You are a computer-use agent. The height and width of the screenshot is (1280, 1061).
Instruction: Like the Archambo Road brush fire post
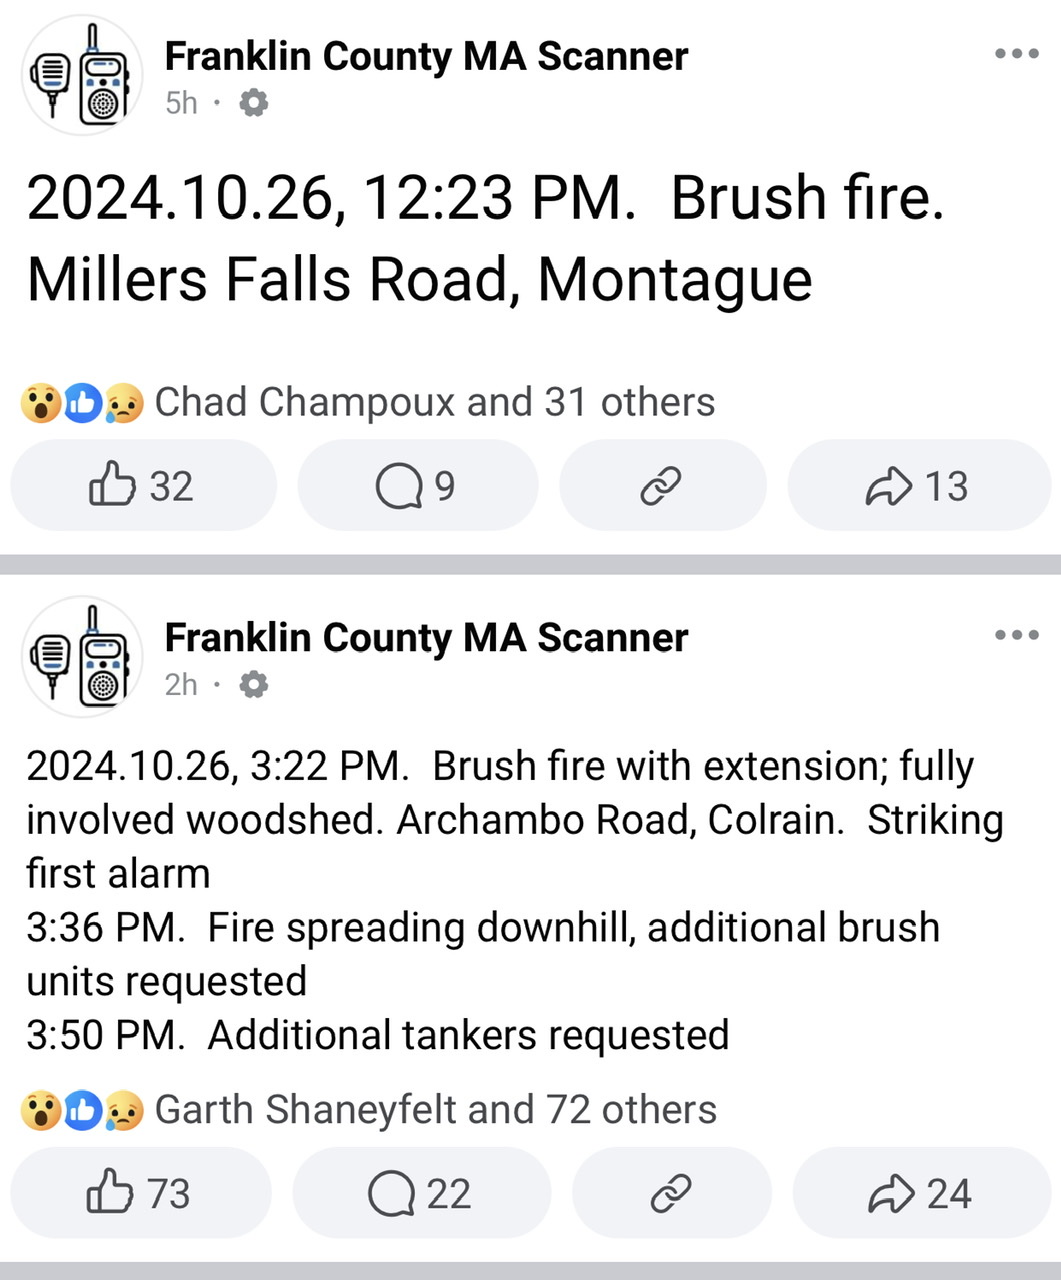141,1193
